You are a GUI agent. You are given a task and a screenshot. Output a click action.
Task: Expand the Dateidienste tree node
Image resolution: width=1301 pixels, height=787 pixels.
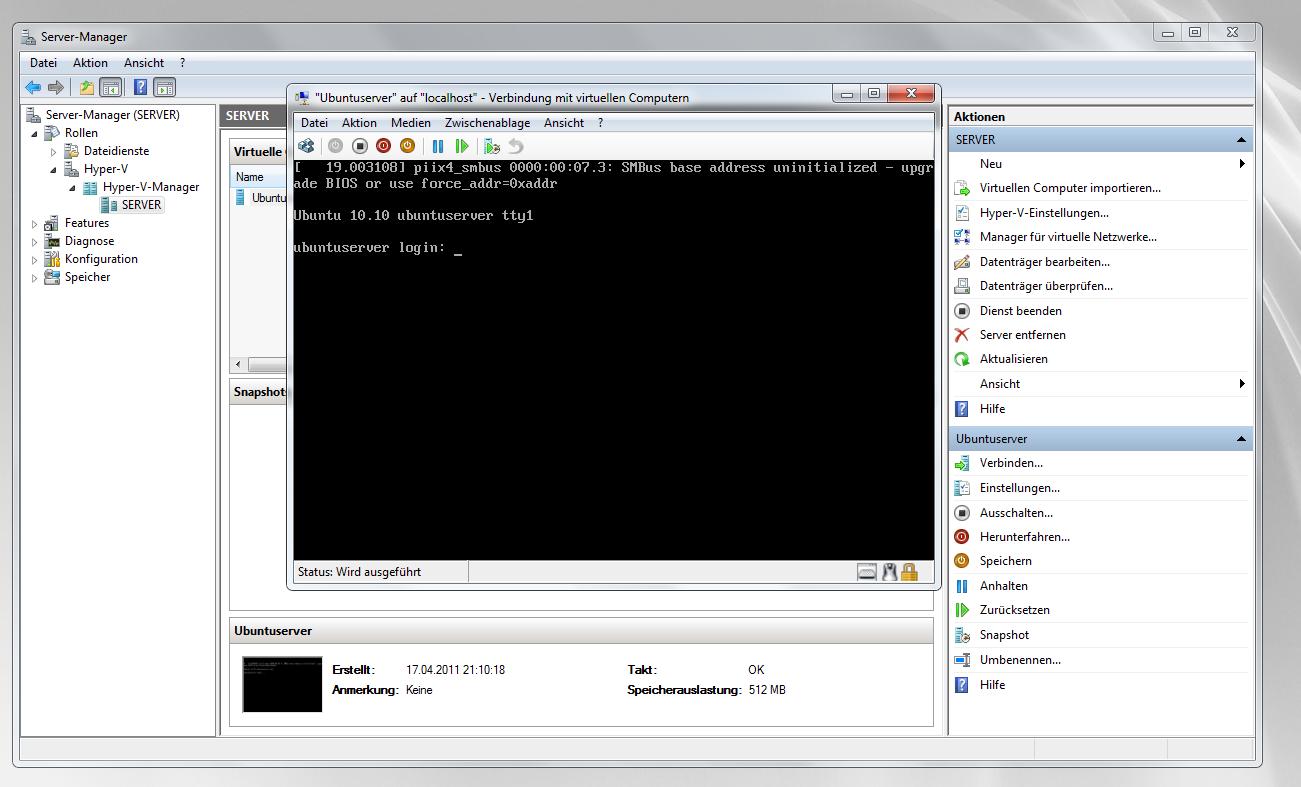(54, 151)
